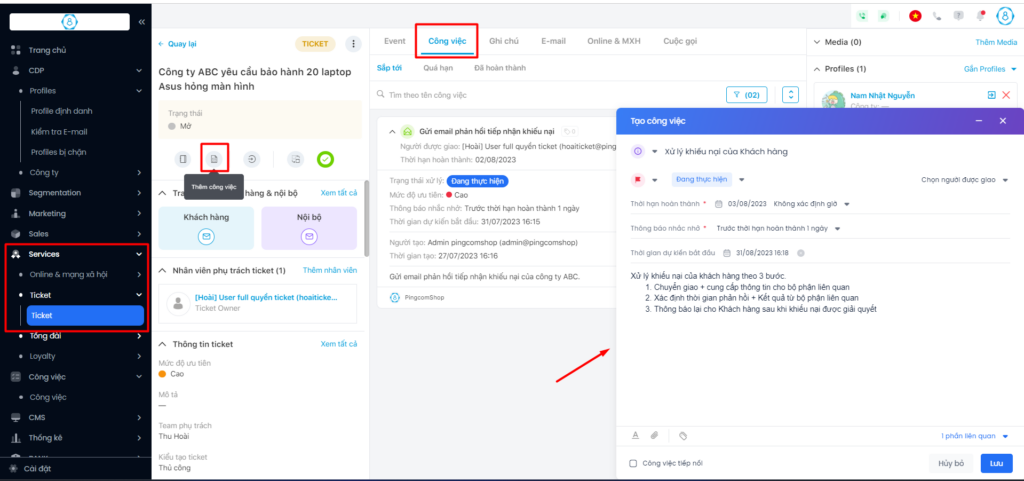The width and height of the screenshot is (1024, 481).
Task: Check the Công việc tiếp nối checkbox
Action: [x=633, y=464]
